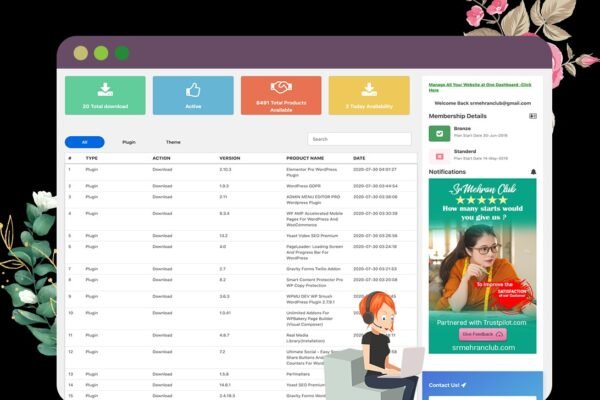This screenshot has width=600, height=400.
Task: Switch to the Plugin filter tab
Action: point(129,142)
